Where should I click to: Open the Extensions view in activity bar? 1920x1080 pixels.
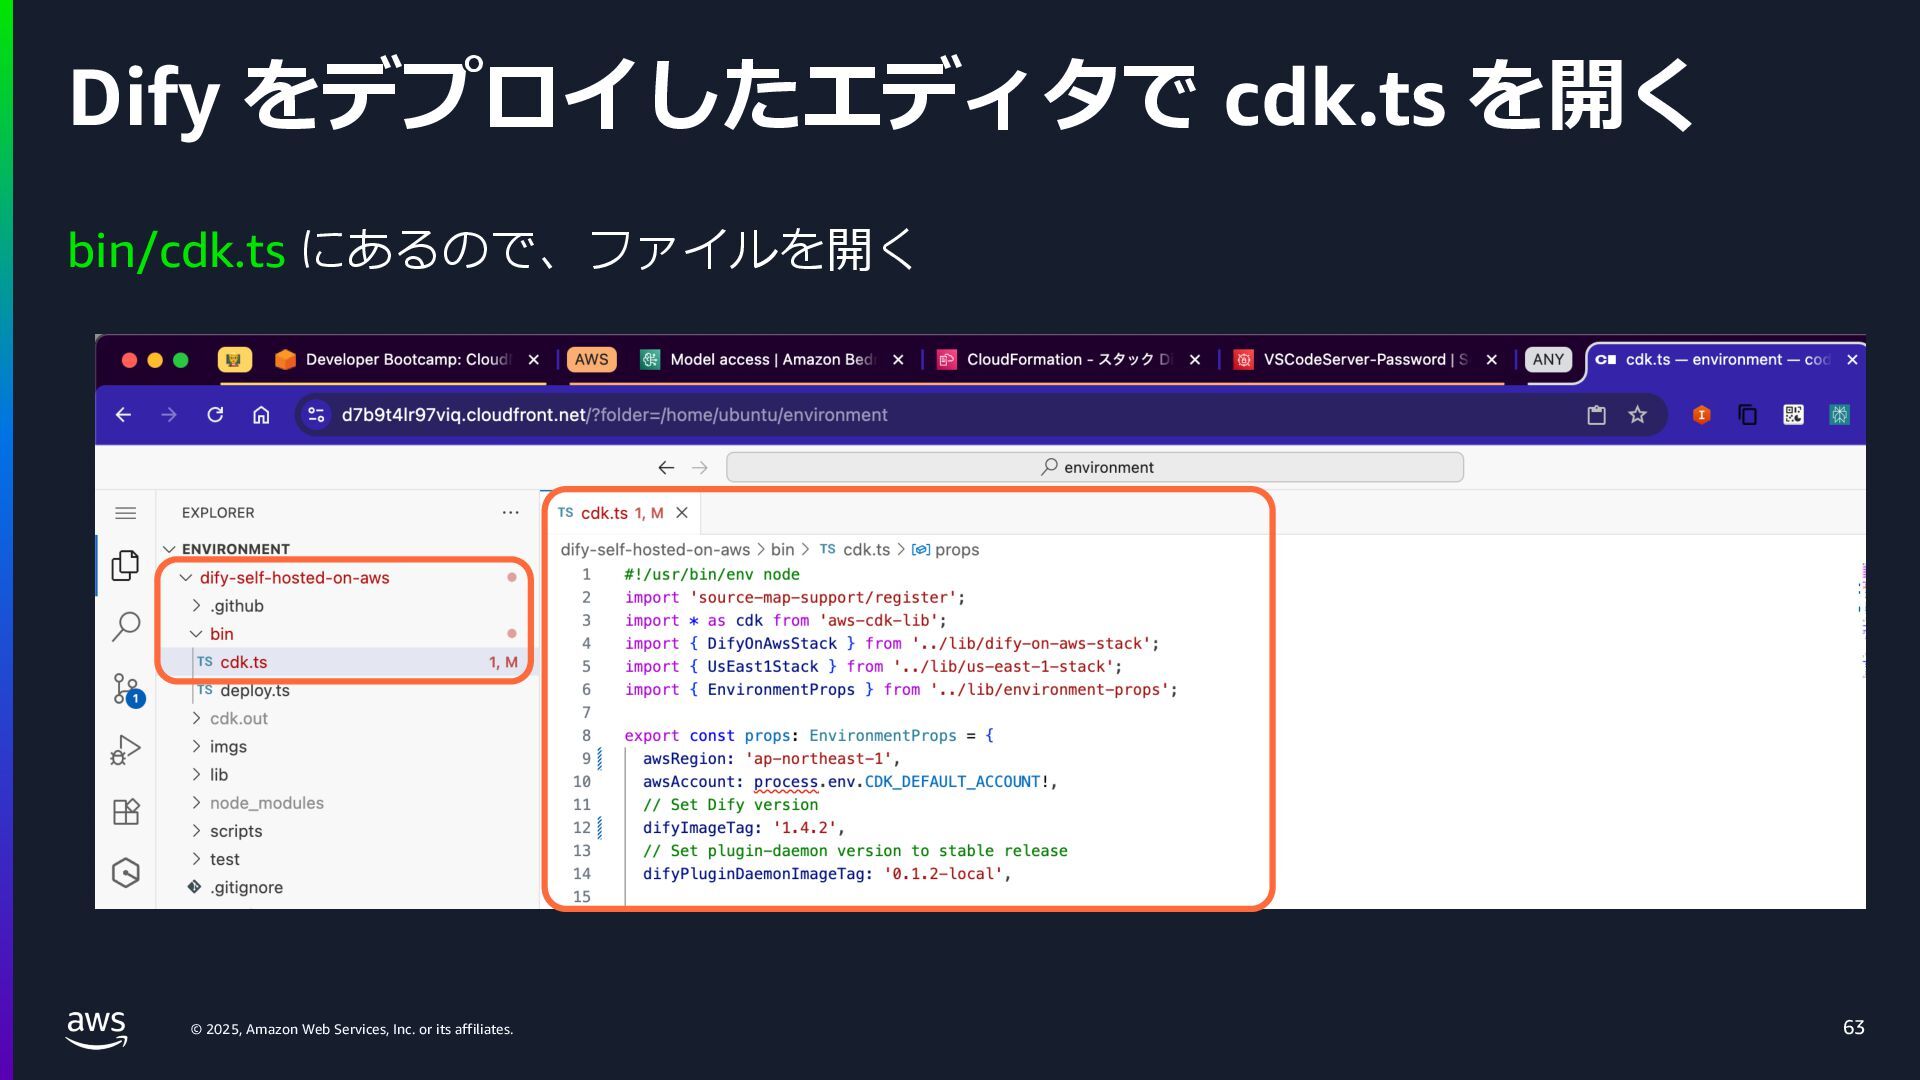click(x=125, y=811)
